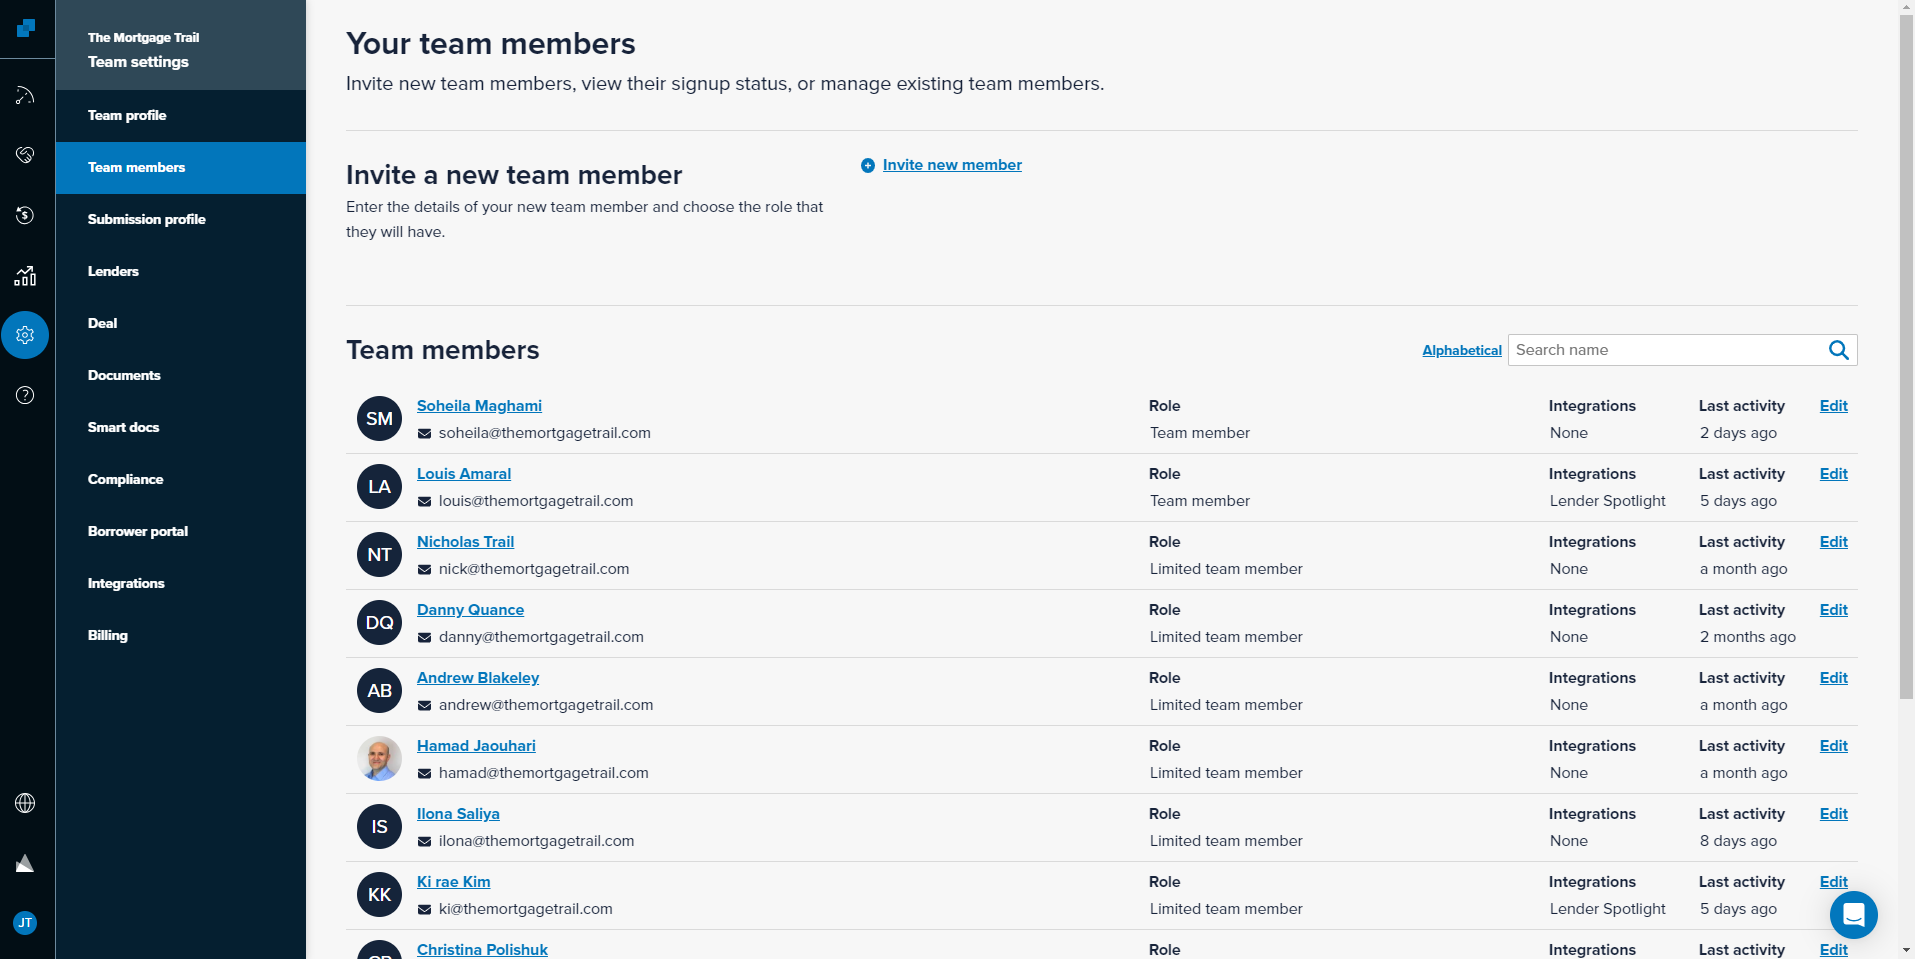Click the settings gear icon in left rail

pyautogui.click(x=25, y=335)
